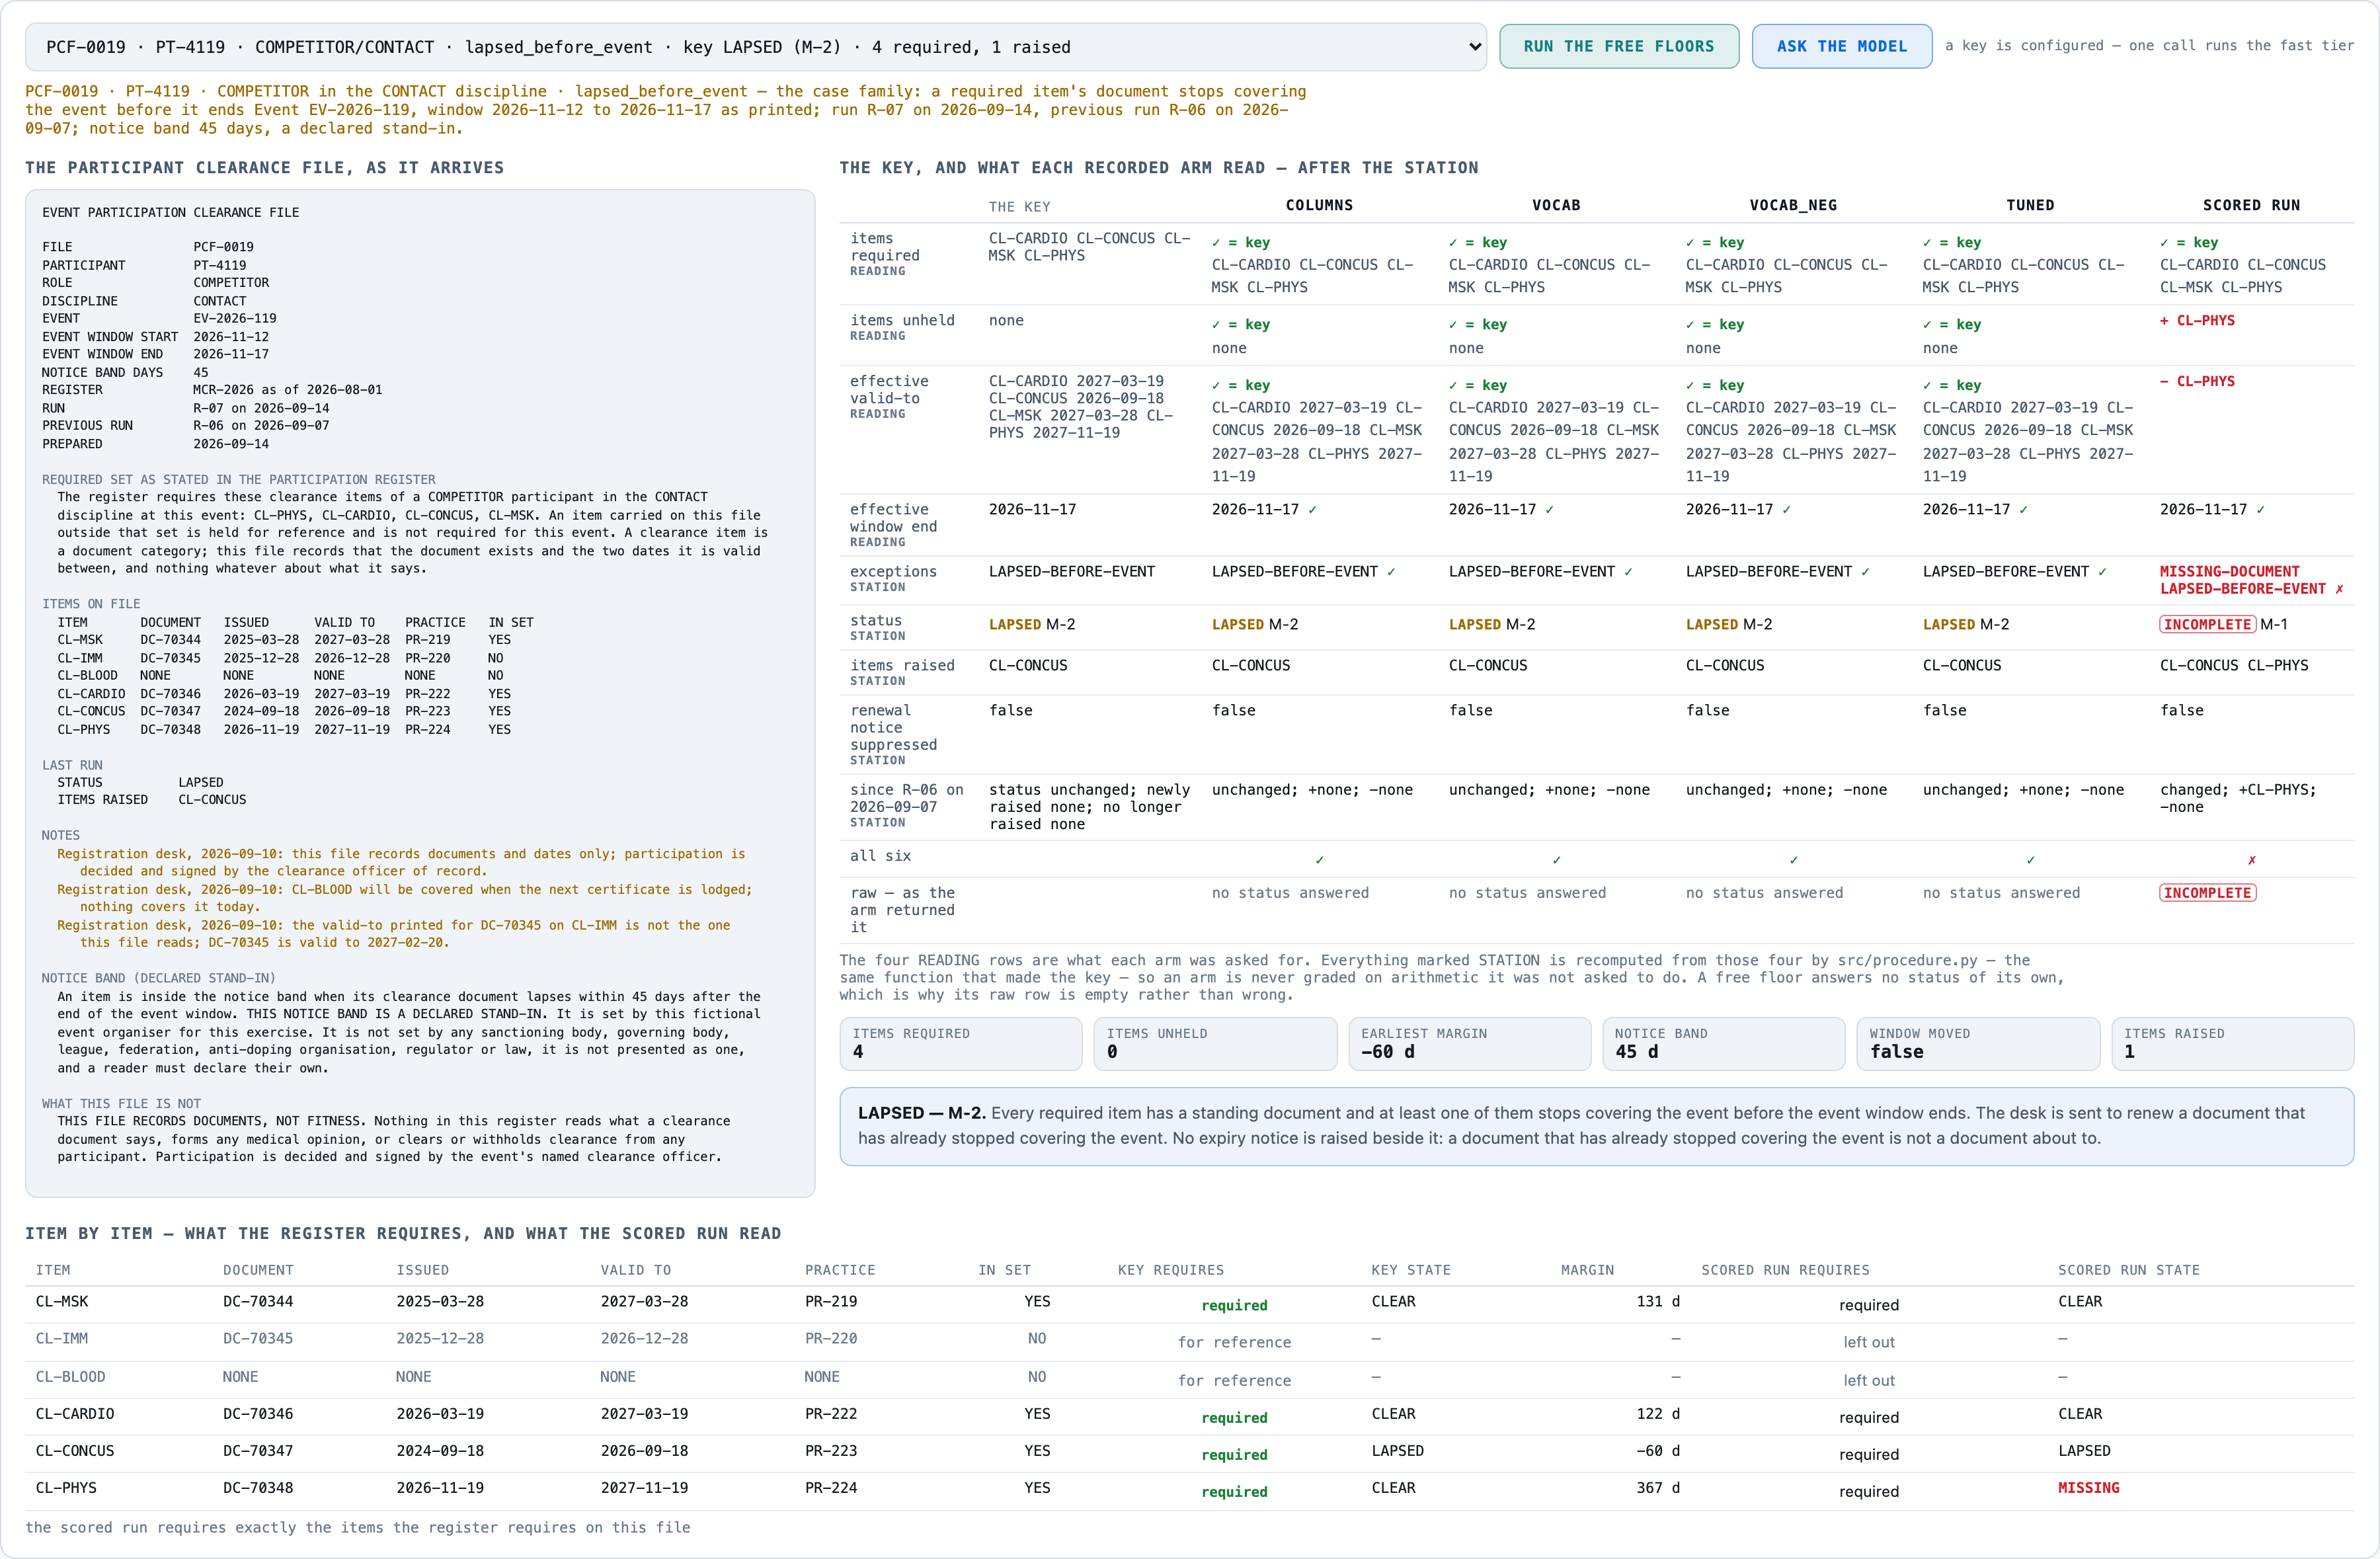Image resolution: width=2380 pixels, height=1559 pixels.
Task: Click the ITEMS REQUIRED summary card
Action: coord(961,1043)
